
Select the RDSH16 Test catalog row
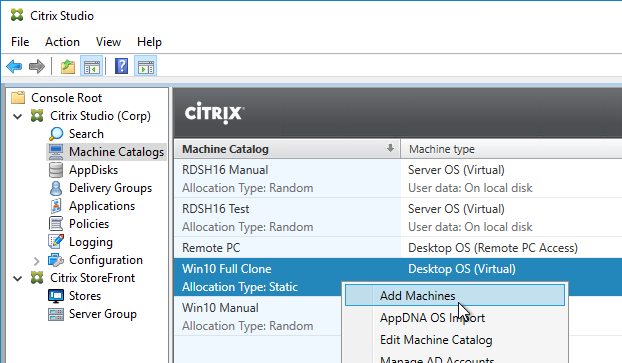point(398,217)
